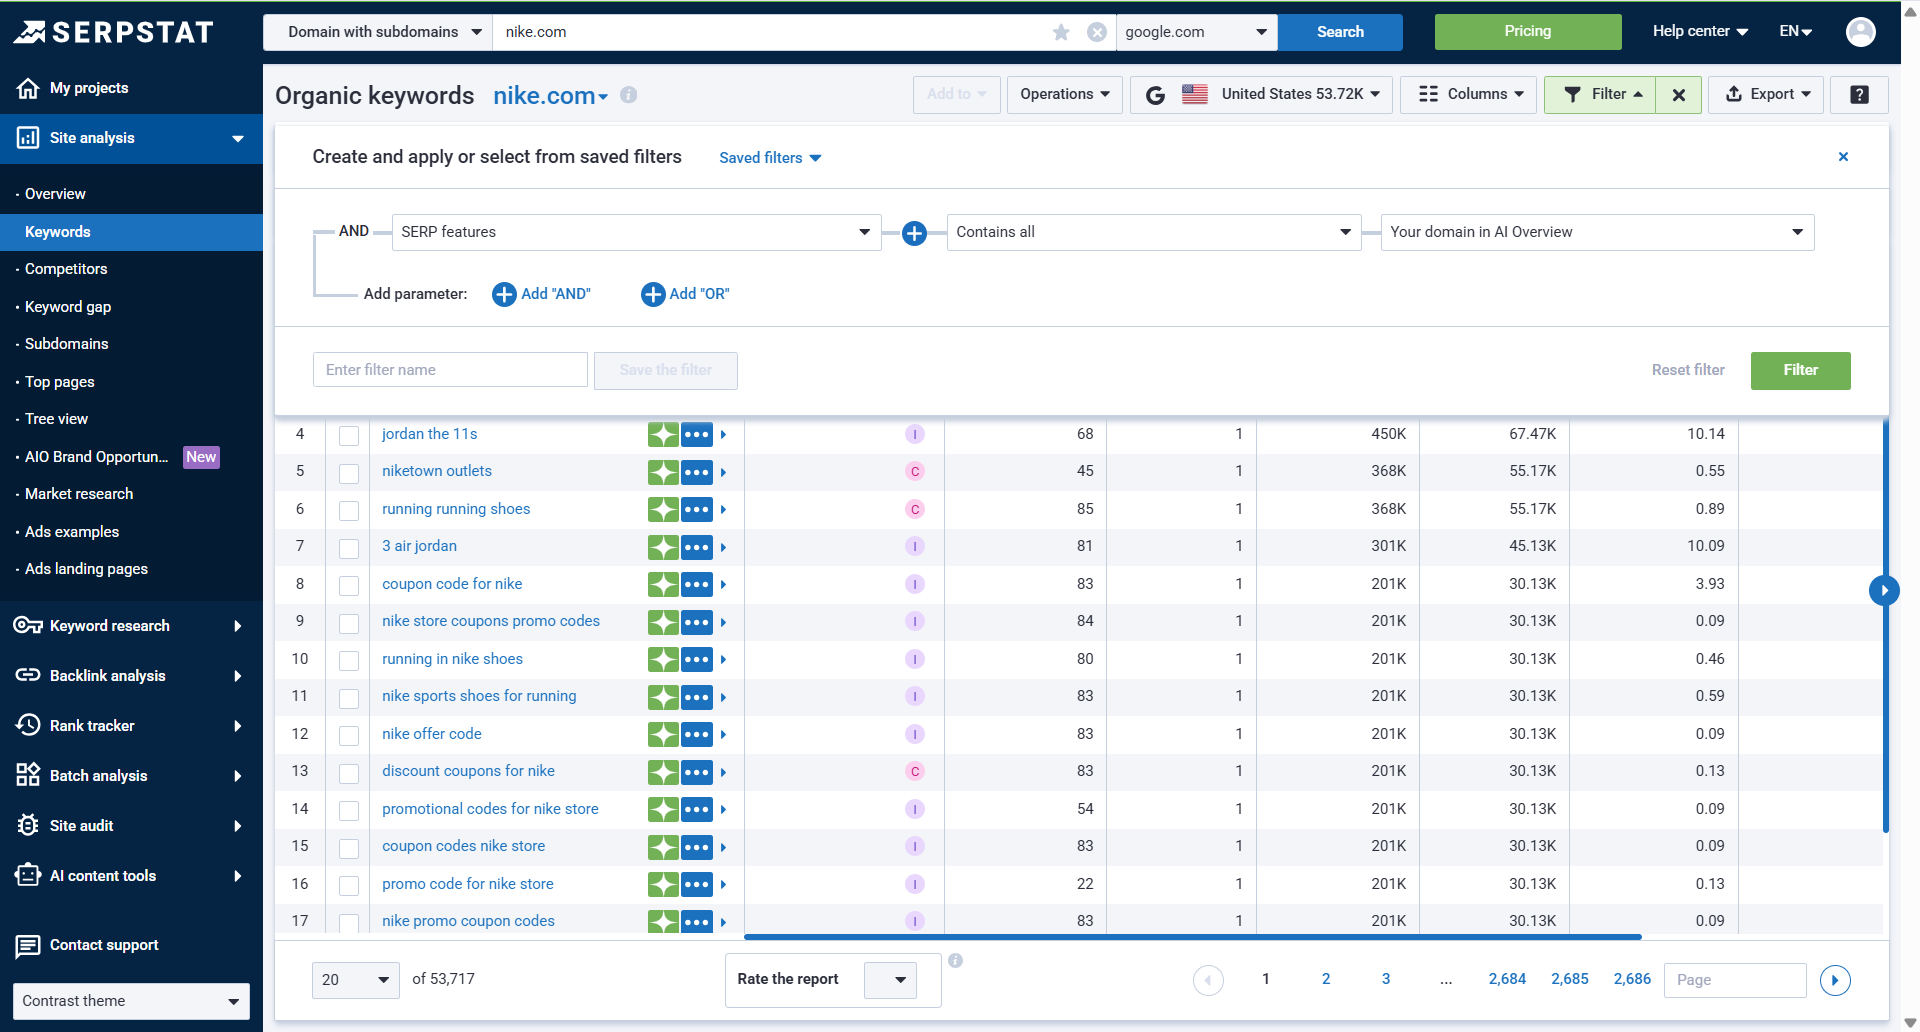Open the user account avatar icon
The height and width of the screenshot is (1032, 1920).
1860,32
